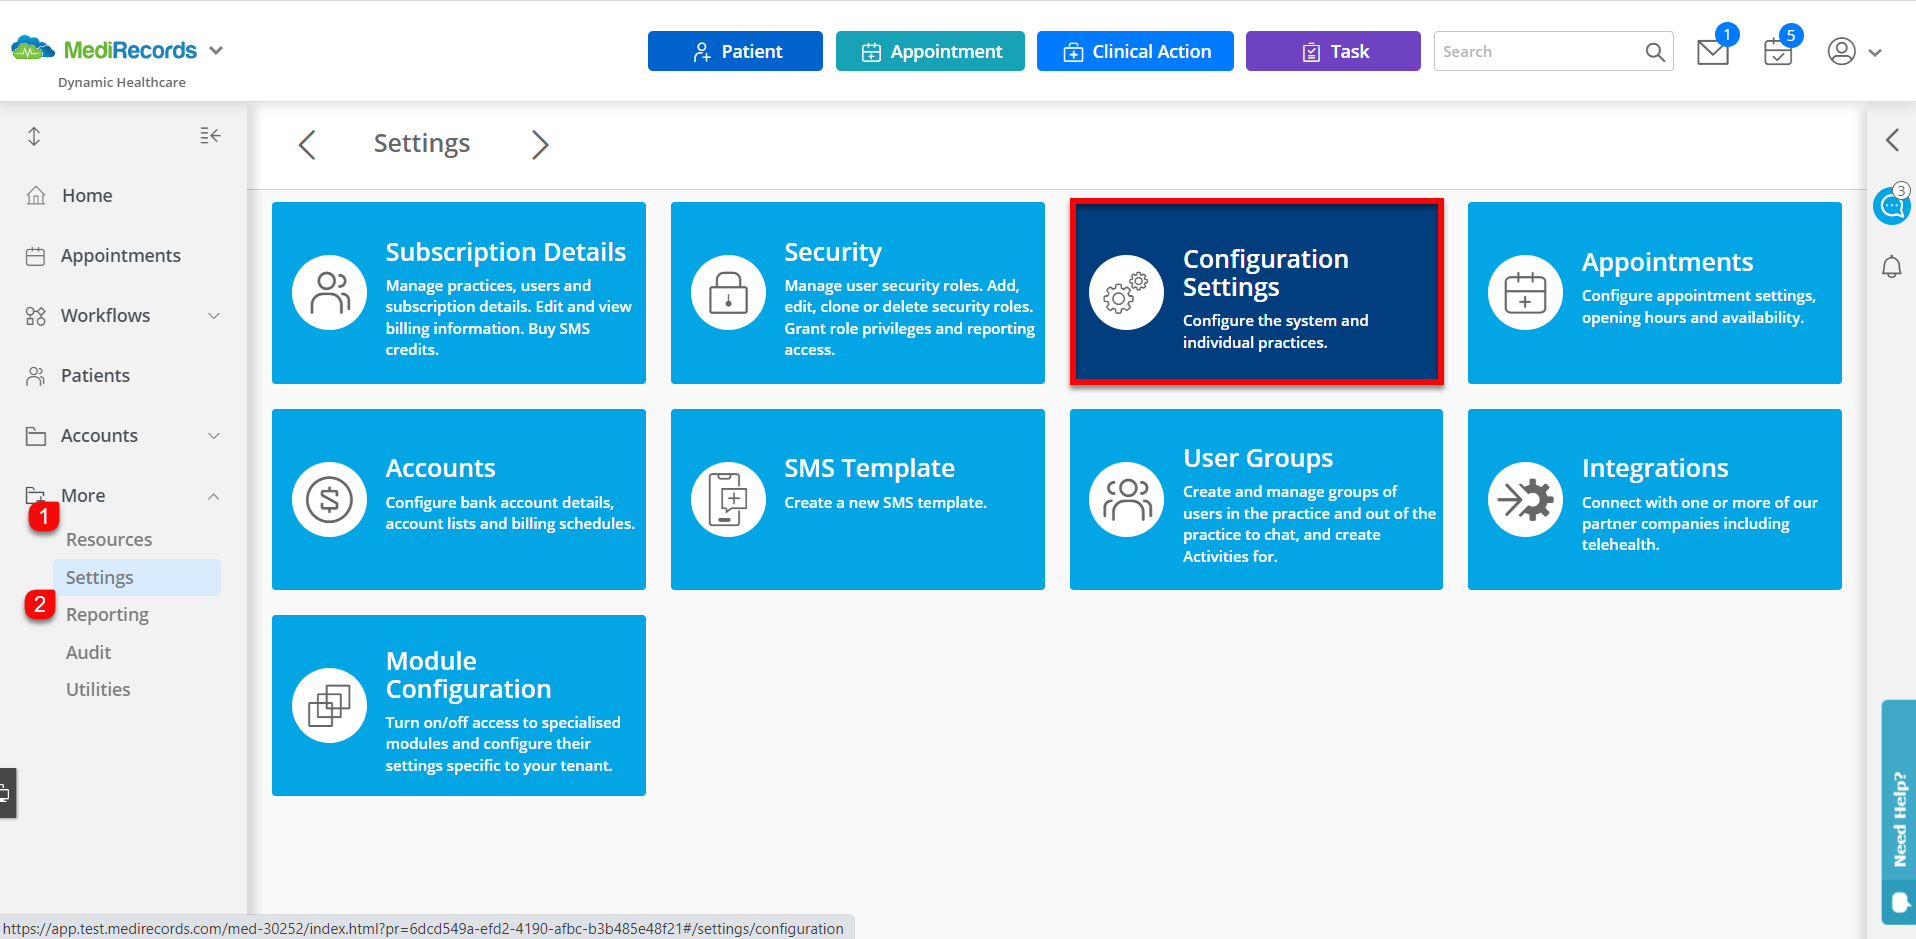
Task: Click the Accounts dollar sign icon
Action: coord(329,499)
